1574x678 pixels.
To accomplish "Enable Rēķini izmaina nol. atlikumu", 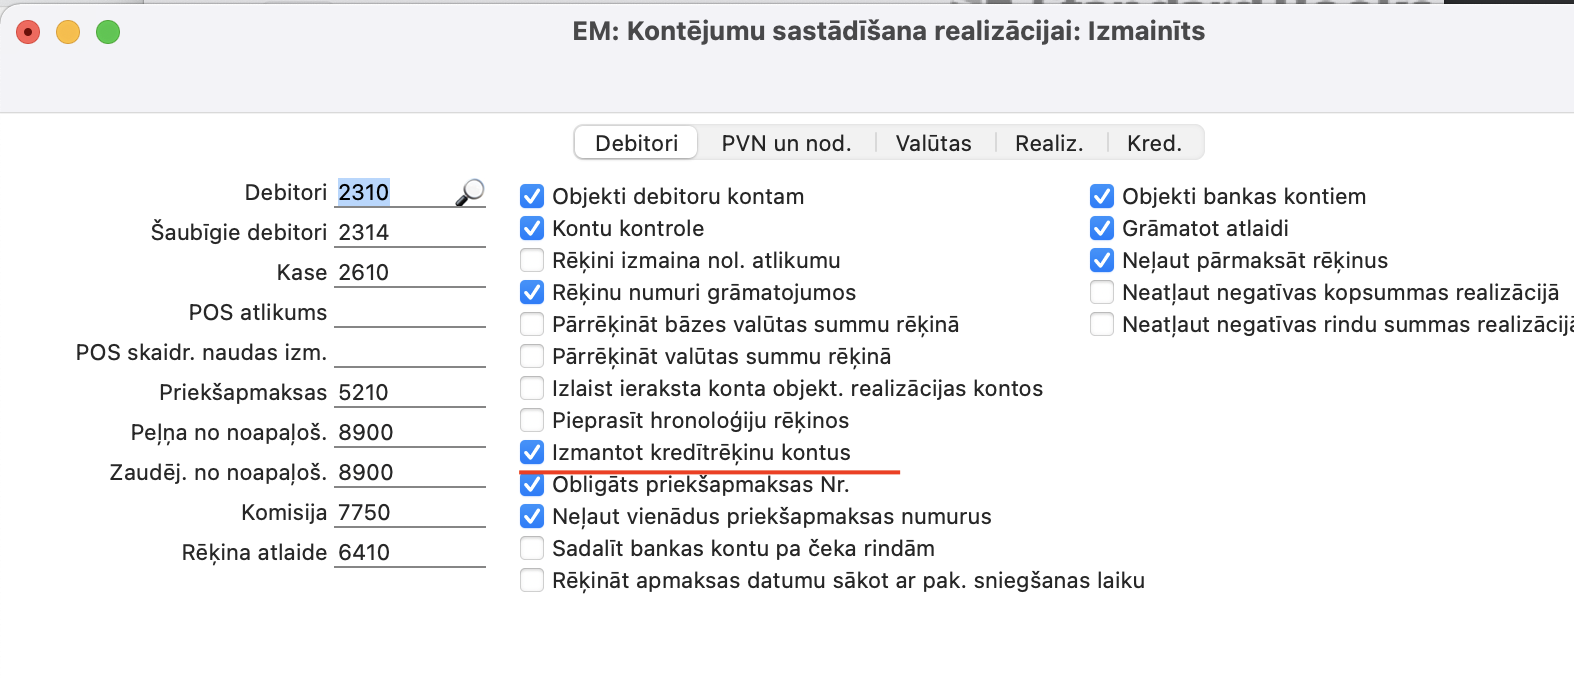I will [532, 260].
